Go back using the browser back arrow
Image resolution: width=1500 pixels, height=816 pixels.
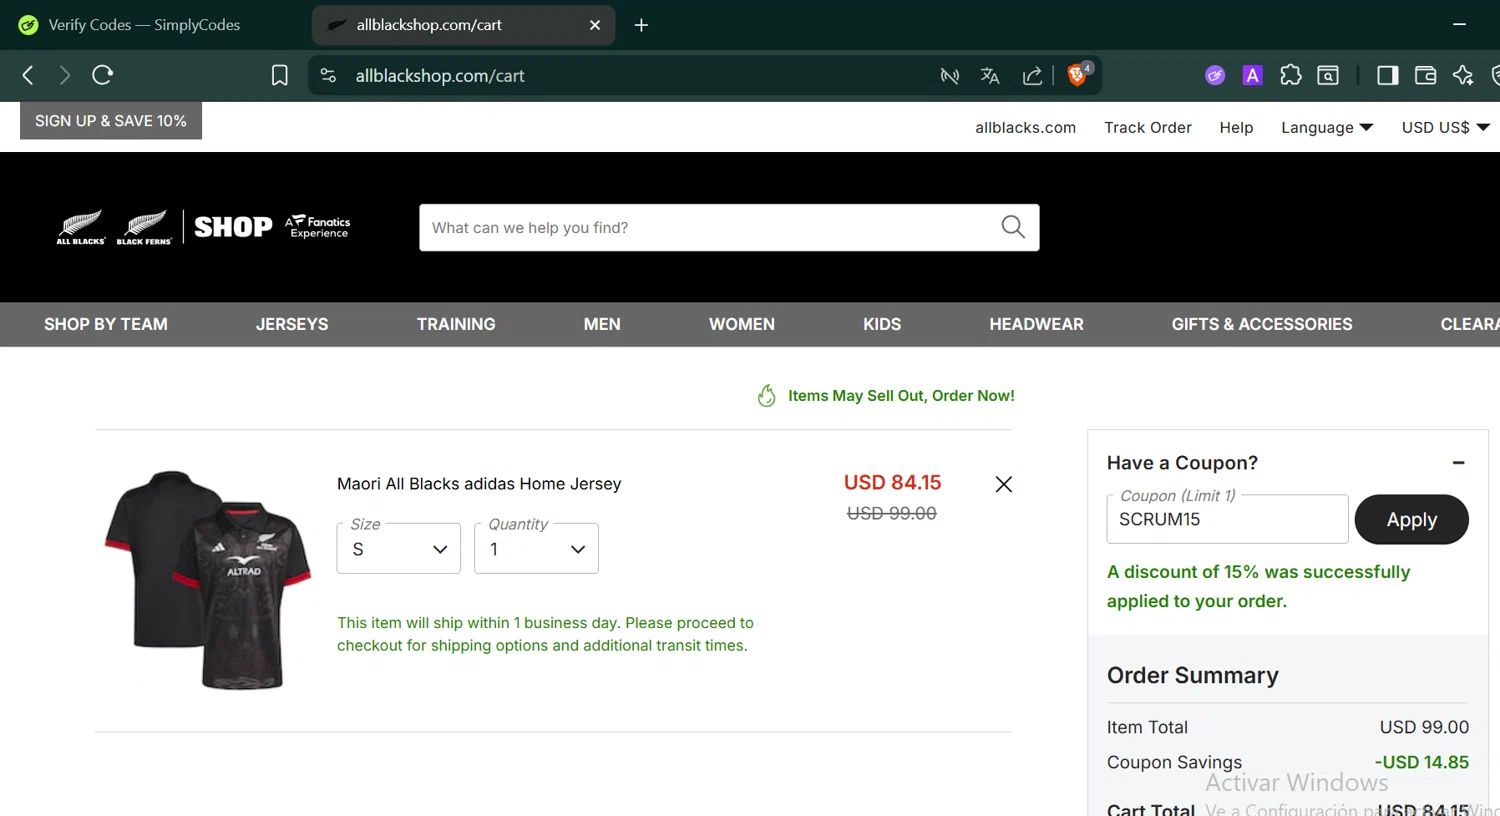28,75
